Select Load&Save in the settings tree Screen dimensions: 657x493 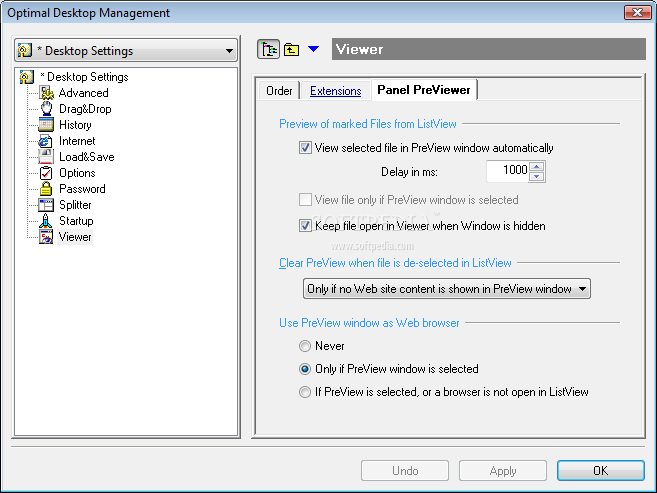pos(87,157)
